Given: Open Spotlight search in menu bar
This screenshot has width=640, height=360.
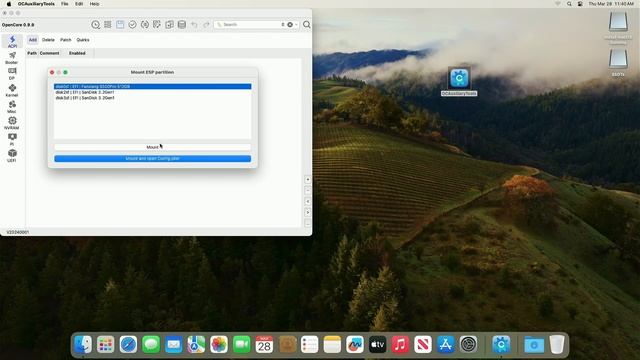Looking at the screenshot, I should tap(569, 4).
